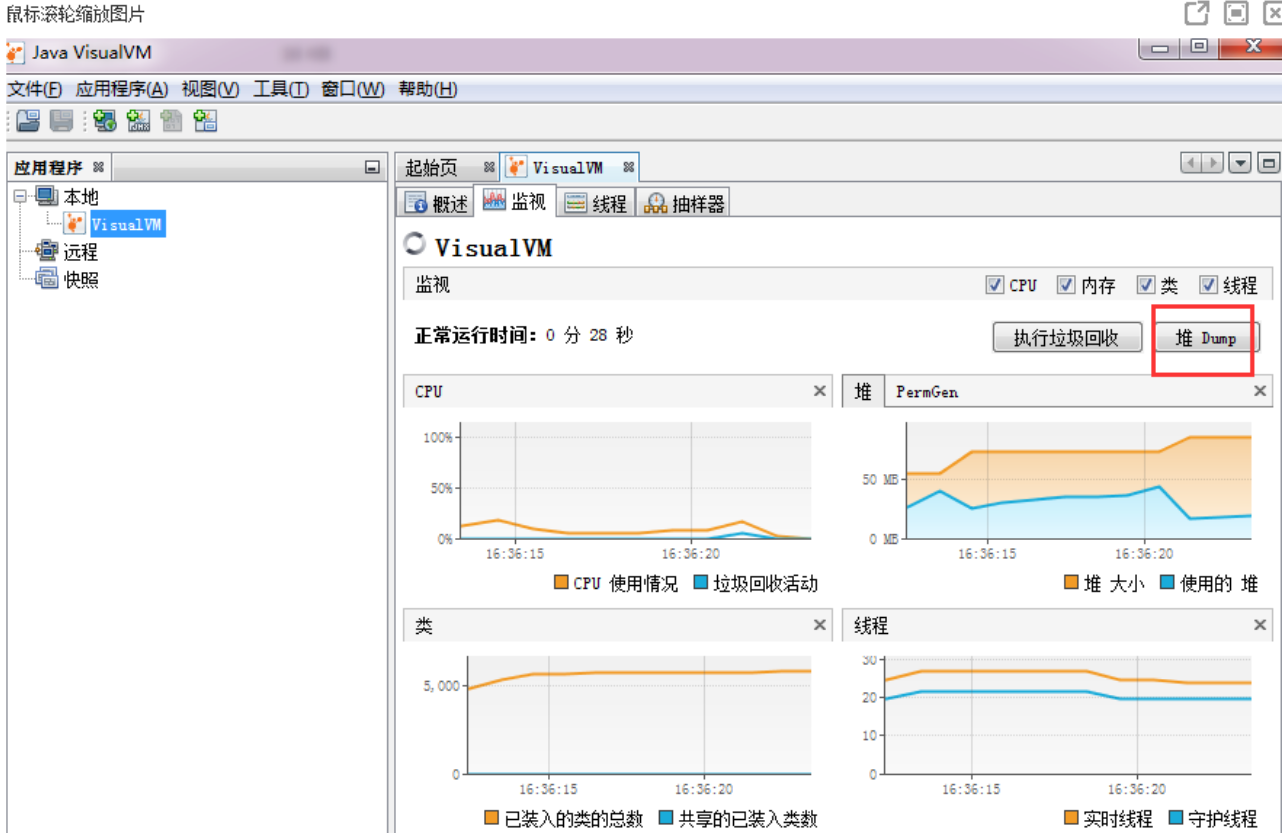The image size is (1282, 833).
Task: Collapse the 本地 tree node
Action: click(x=20, y=197)
